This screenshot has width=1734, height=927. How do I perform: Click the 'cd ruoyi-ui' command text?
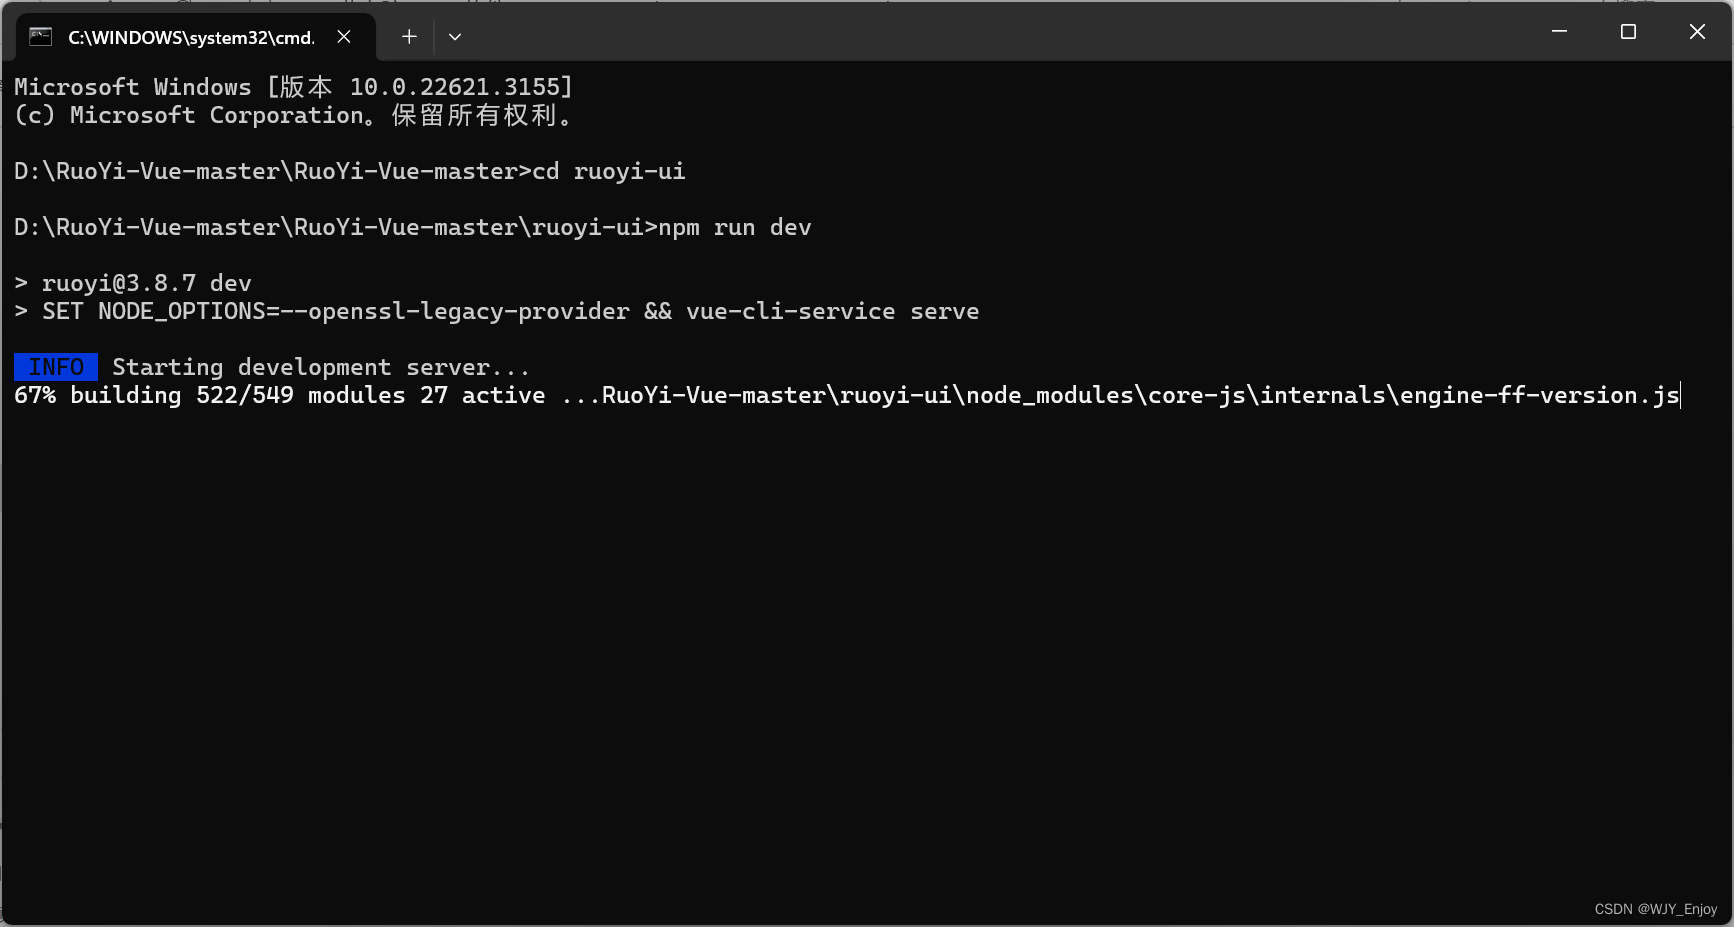tap(608, 171)
